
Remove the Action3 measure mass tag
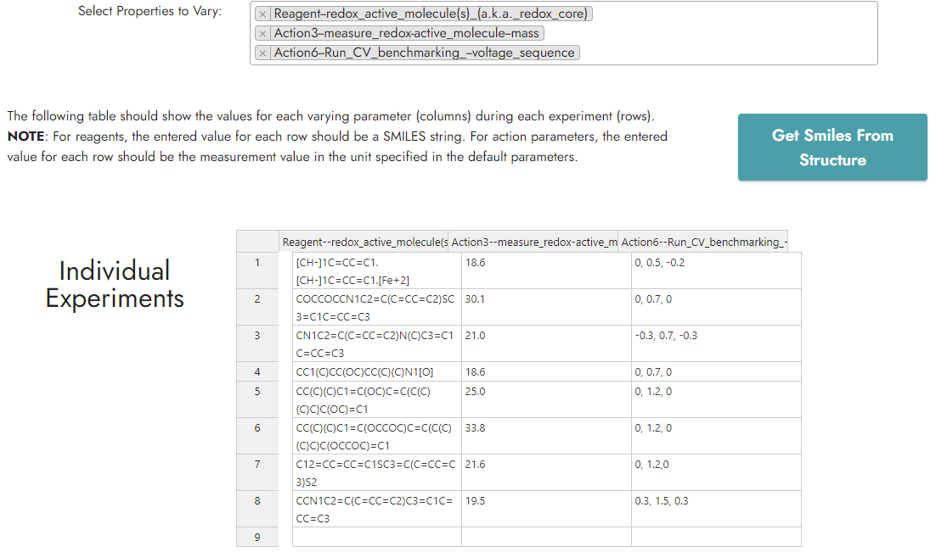[x=262, y=33]
